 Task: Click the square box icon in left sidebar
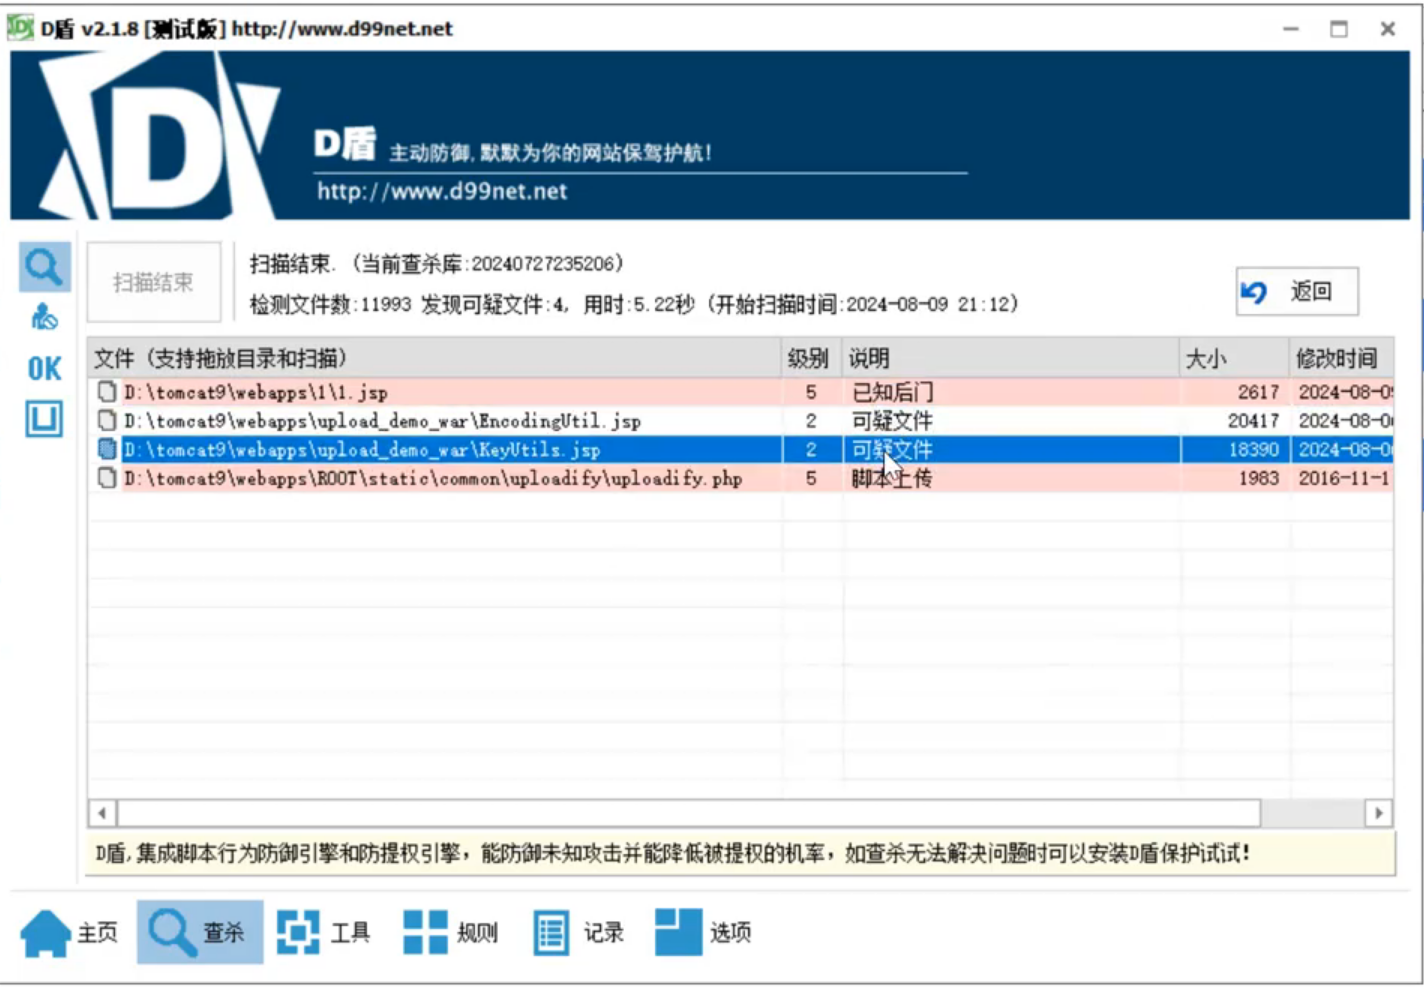44,419
